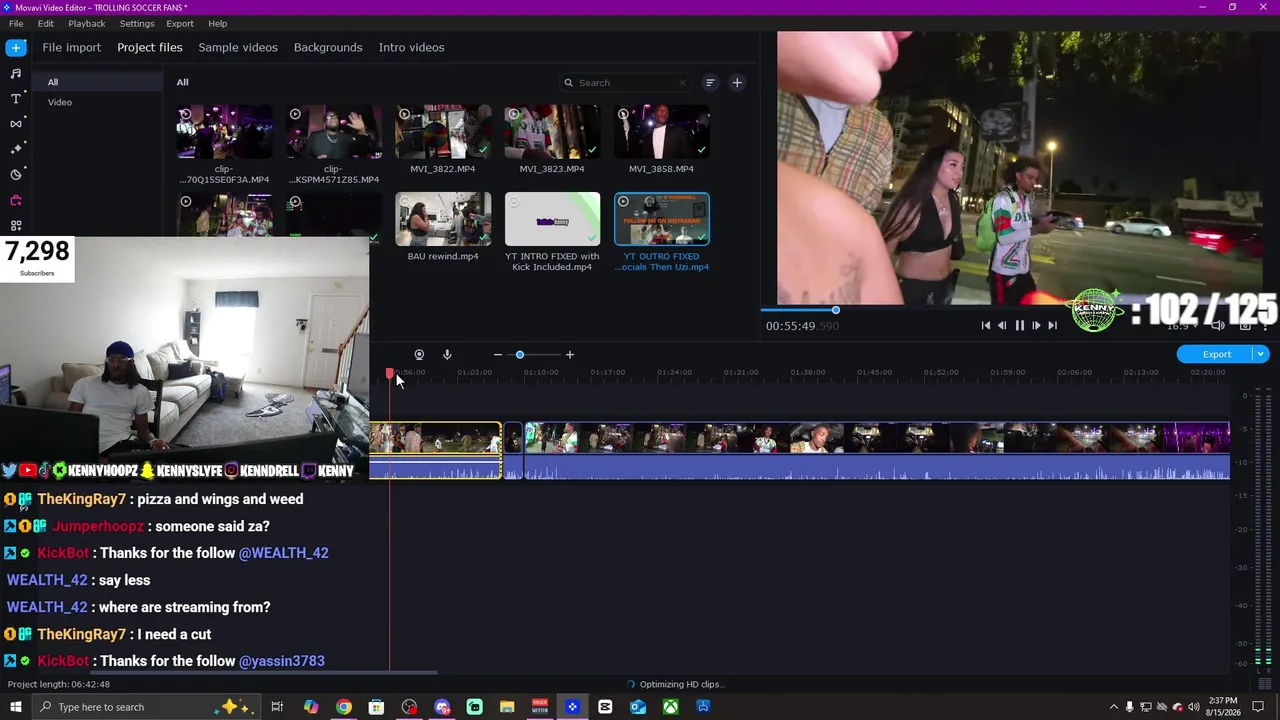Image resolution: width=1280 pixels, height=720 pixels.
Task: Open the Xbox app from taskbar
Action: point(671,707)
